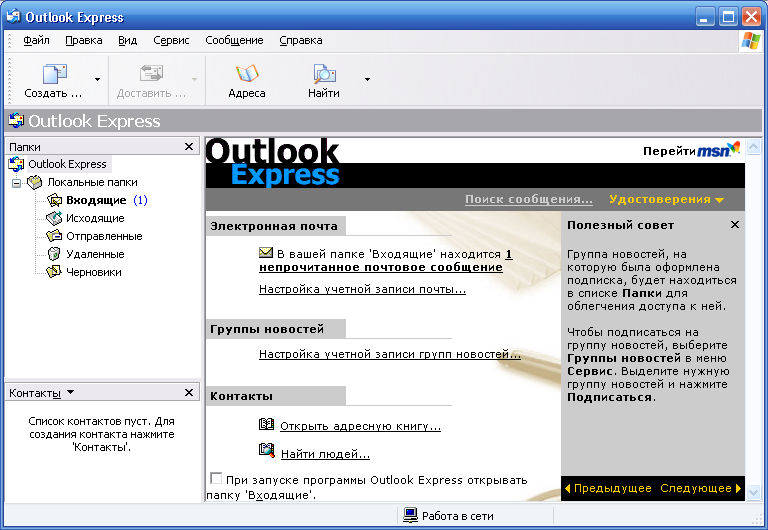Open Настройка учетной записи почты link
The image size is (768, 530).
tap(362, 289)
